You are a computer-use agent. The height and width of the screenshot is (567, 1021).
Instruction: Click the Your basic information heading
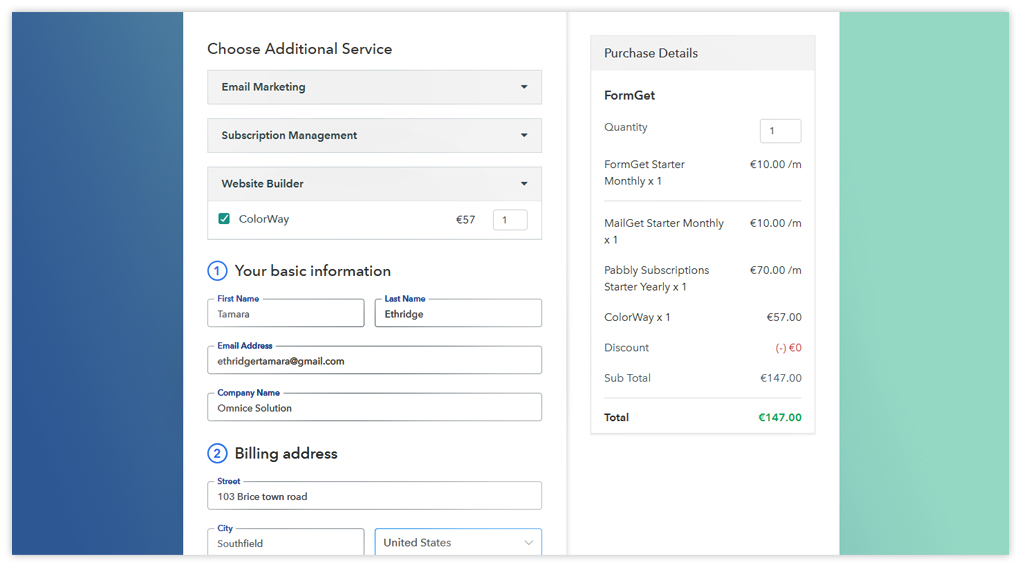pyautogui.click(x=313, y=271)
